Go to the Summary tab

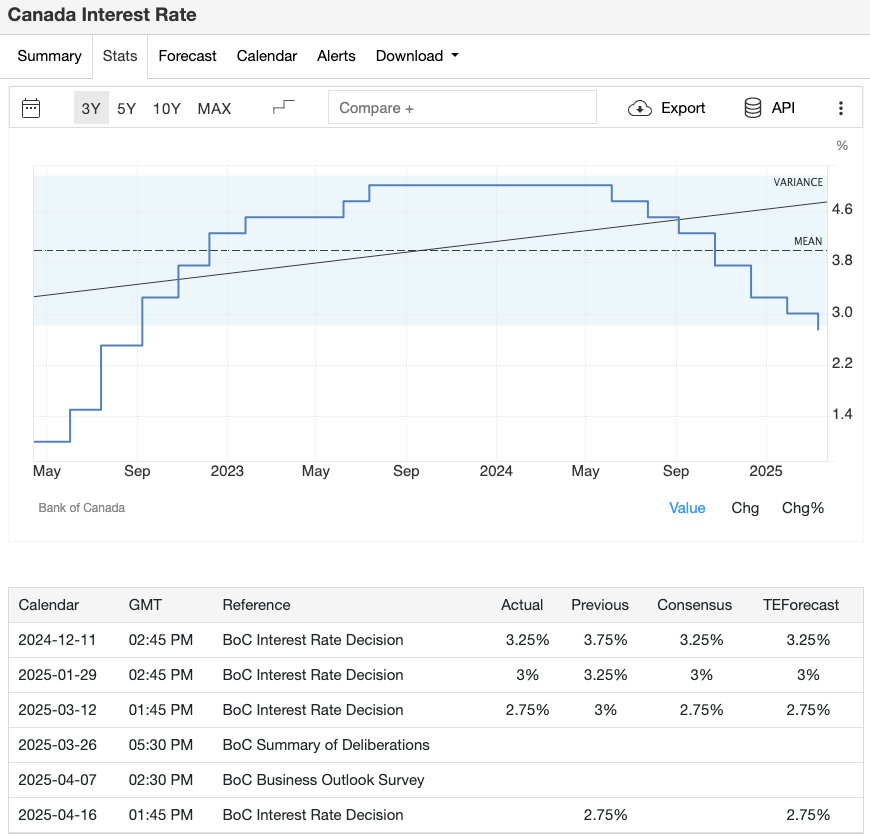pos(49,56)
